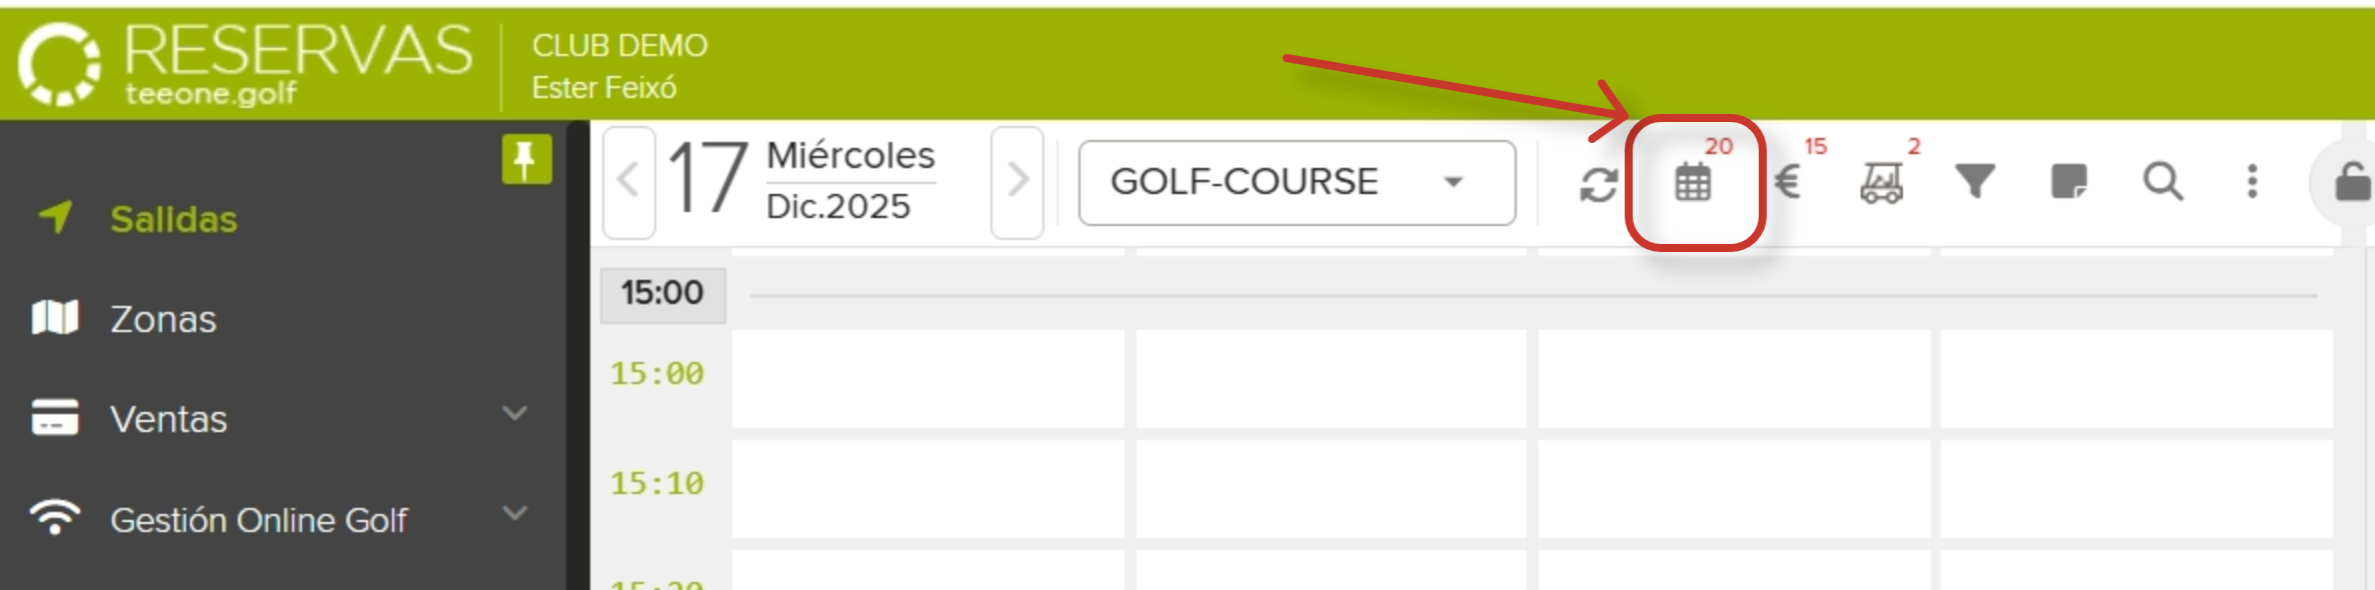Image resolution: width=2375 pixels, height=590 pixels.
Task: Open the sticky note icon
Action: click(2068, 182)
